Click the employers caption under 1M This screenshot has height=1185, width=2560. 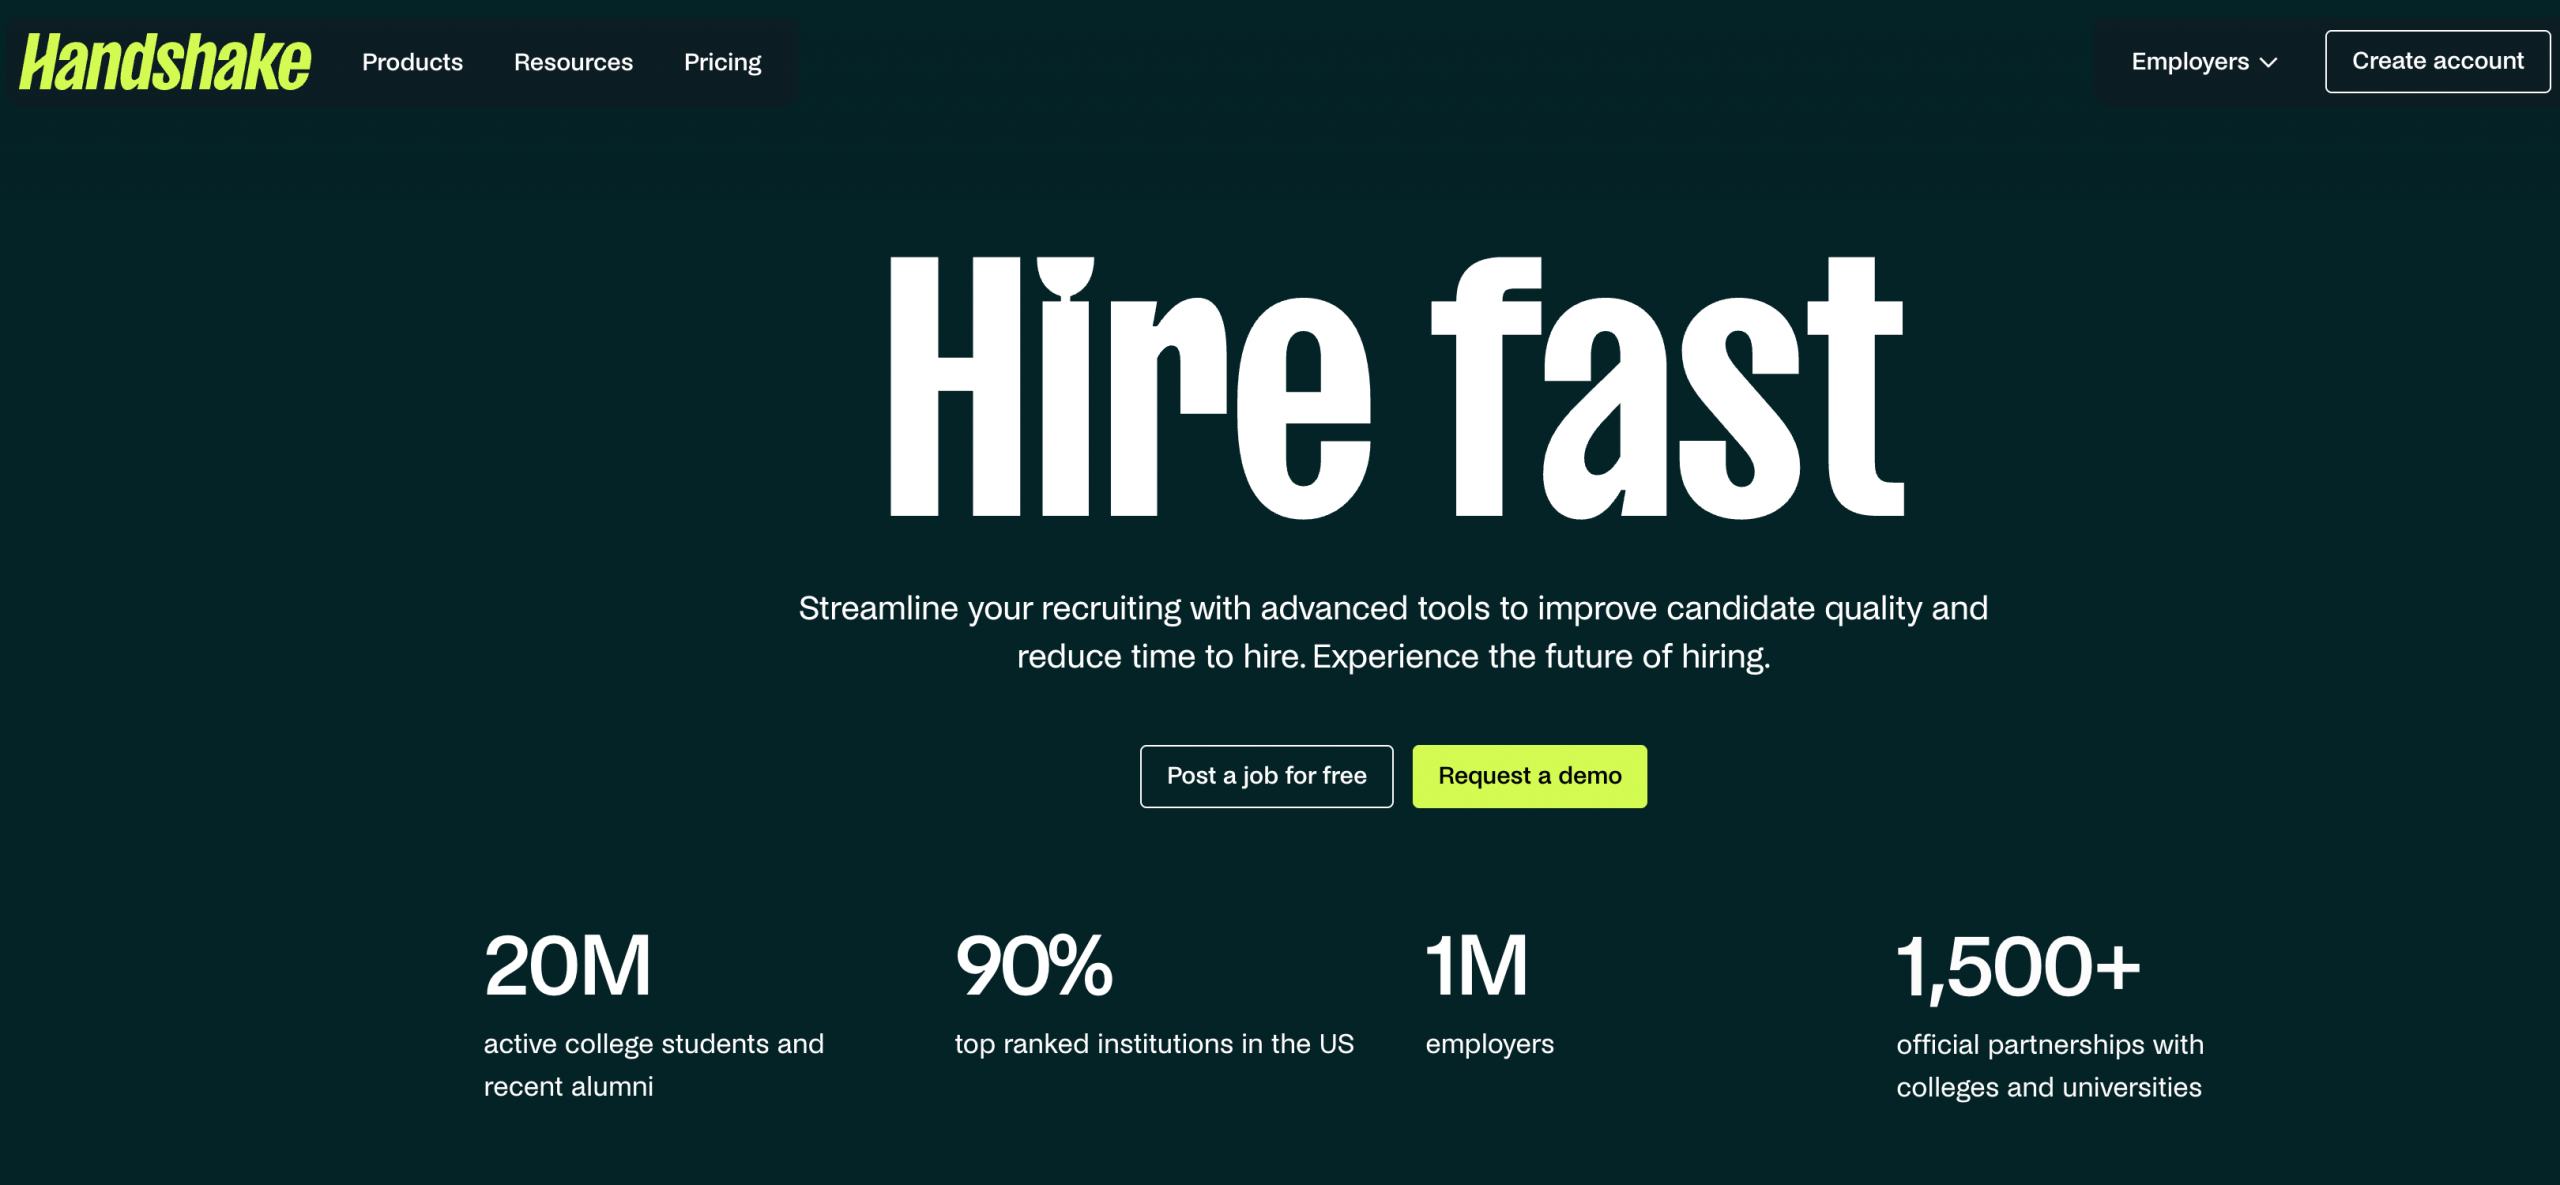tap(1489, 1043)
